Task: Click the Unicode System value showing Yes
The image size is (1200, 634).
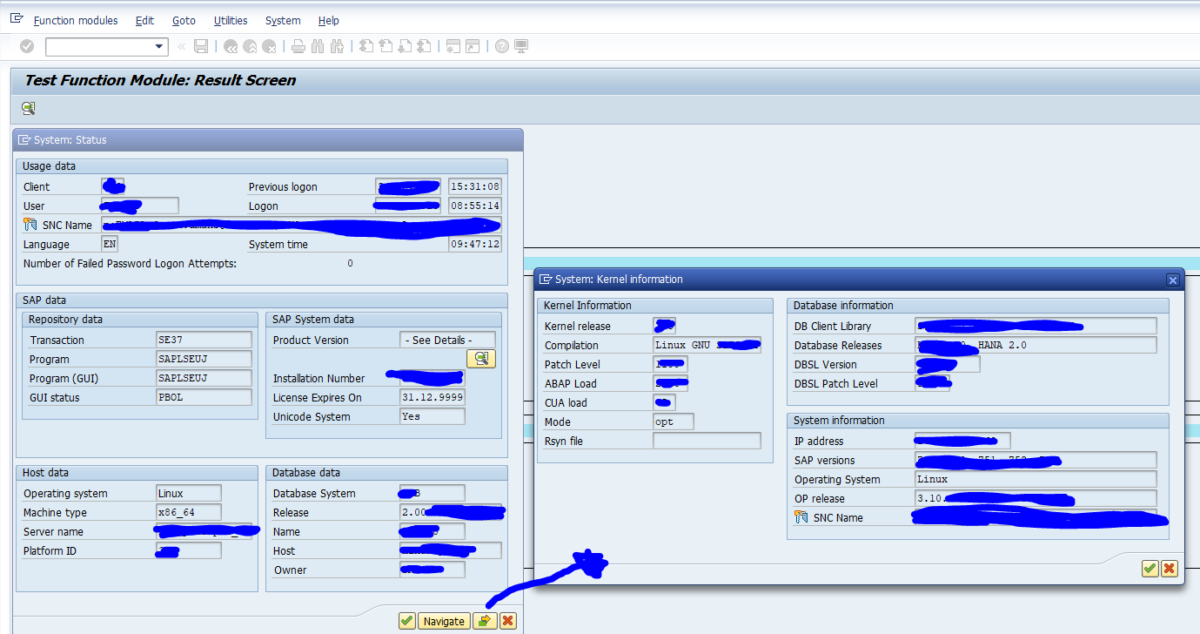Action: tap(432, 416)
